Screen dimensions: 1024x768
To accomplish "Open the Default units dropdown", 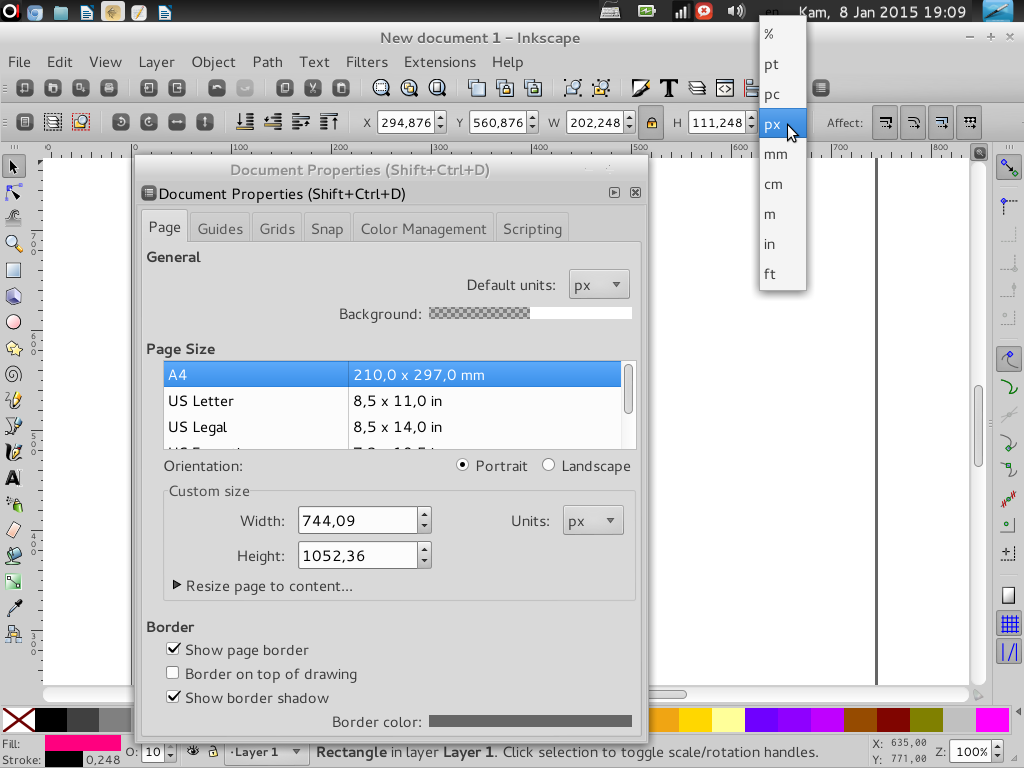I will (x=598, y=284).
